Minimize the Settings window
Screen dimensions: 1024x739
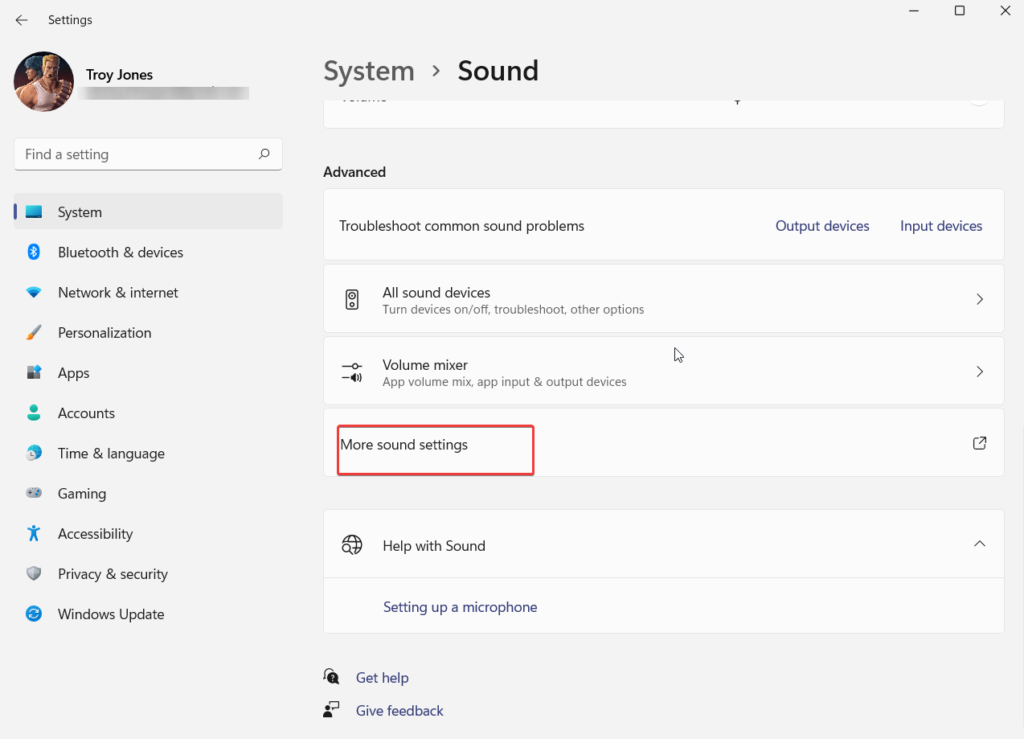(914, 10)
